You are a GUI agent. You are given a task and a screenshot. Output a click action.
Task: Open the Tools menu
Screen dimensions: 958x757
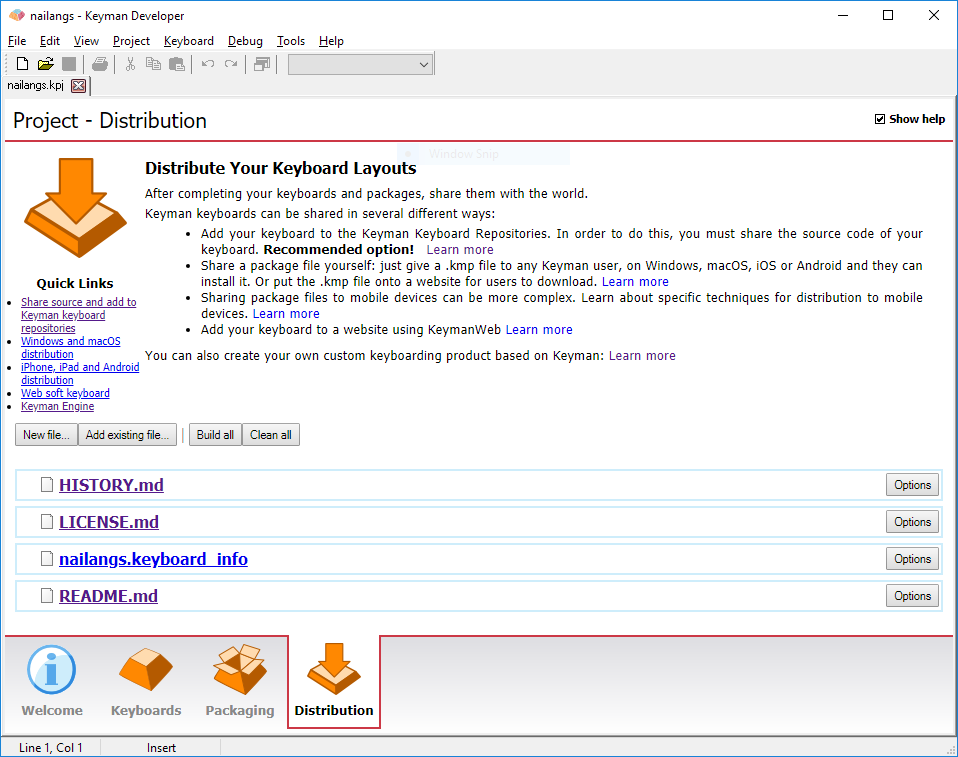coord(291,41)
